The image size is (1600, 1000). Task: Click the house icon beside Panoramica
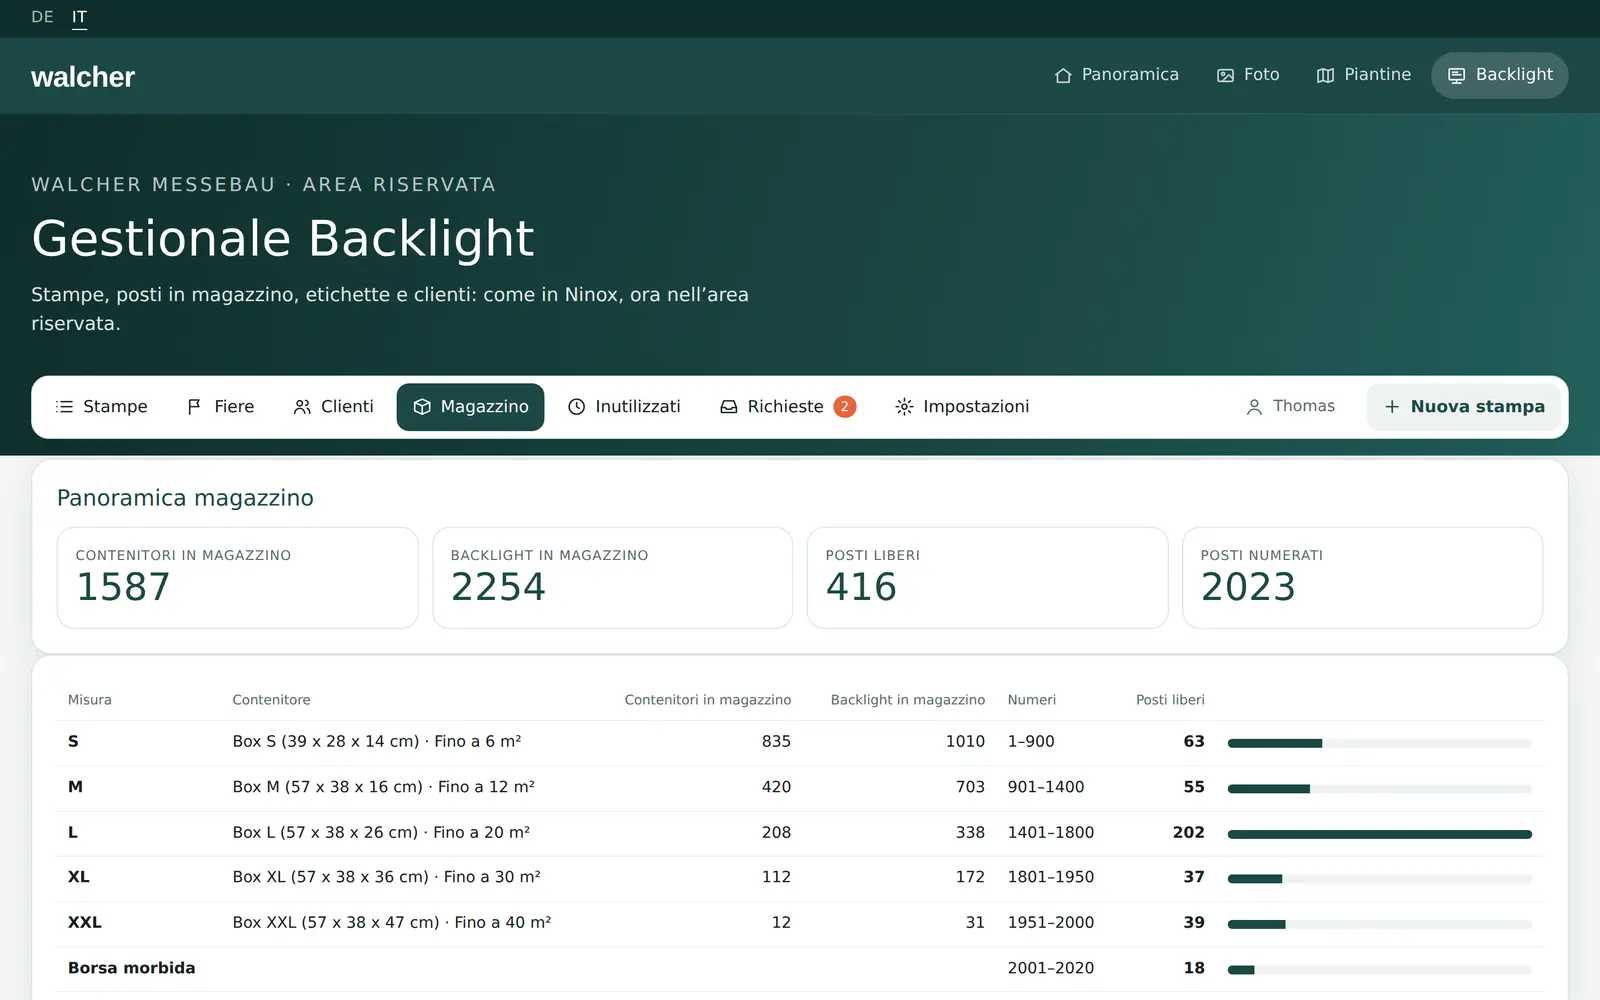(x=1063, y=75)
